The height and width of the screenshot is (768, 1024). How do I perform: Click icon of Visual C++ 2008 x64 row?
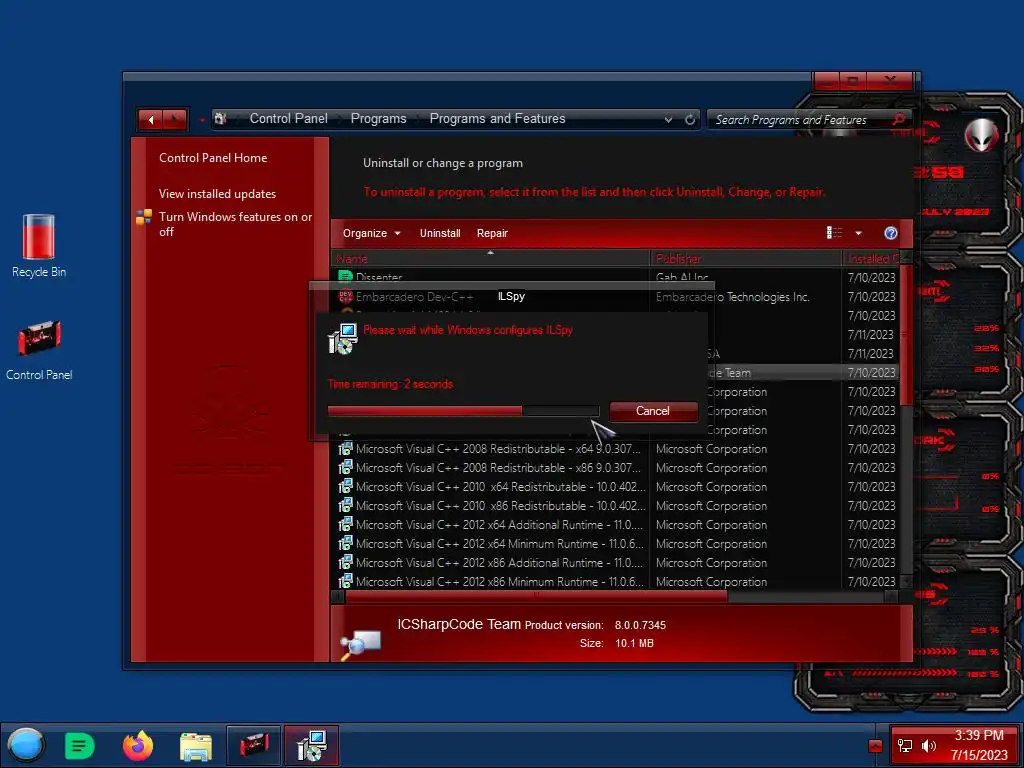(x=345, y=449)
